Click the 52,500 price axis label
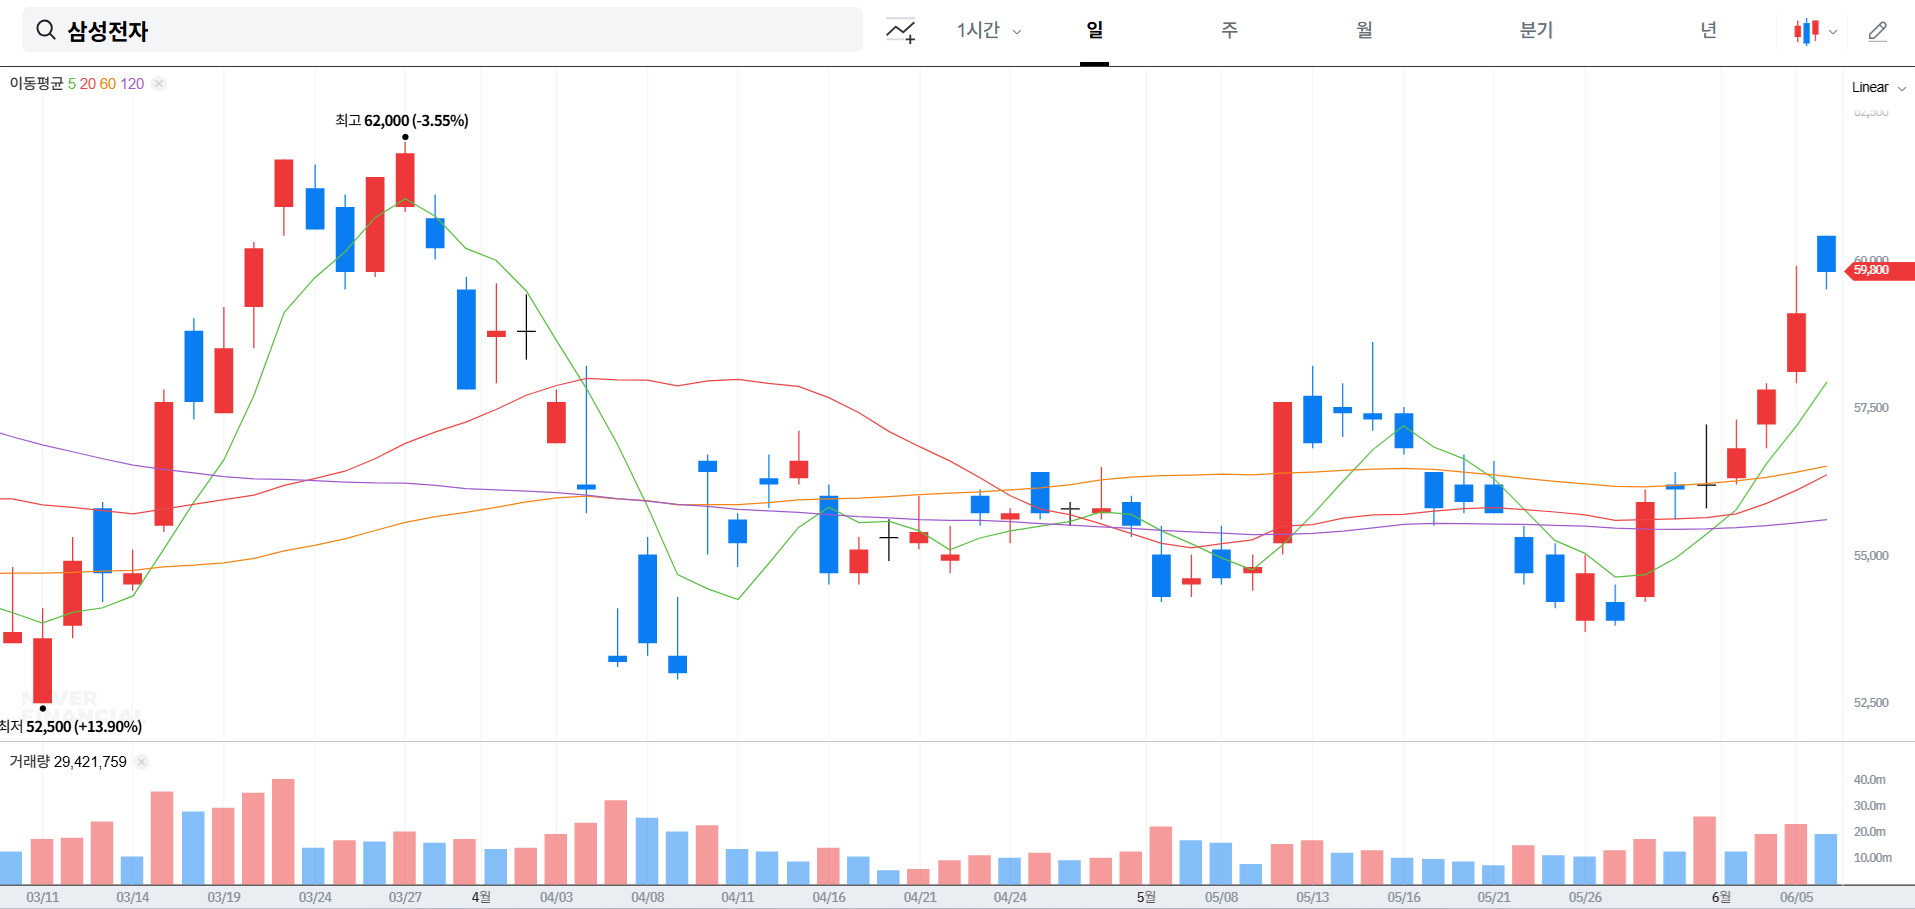Screen dimensions: 1915x909 tap(1871, 703)
